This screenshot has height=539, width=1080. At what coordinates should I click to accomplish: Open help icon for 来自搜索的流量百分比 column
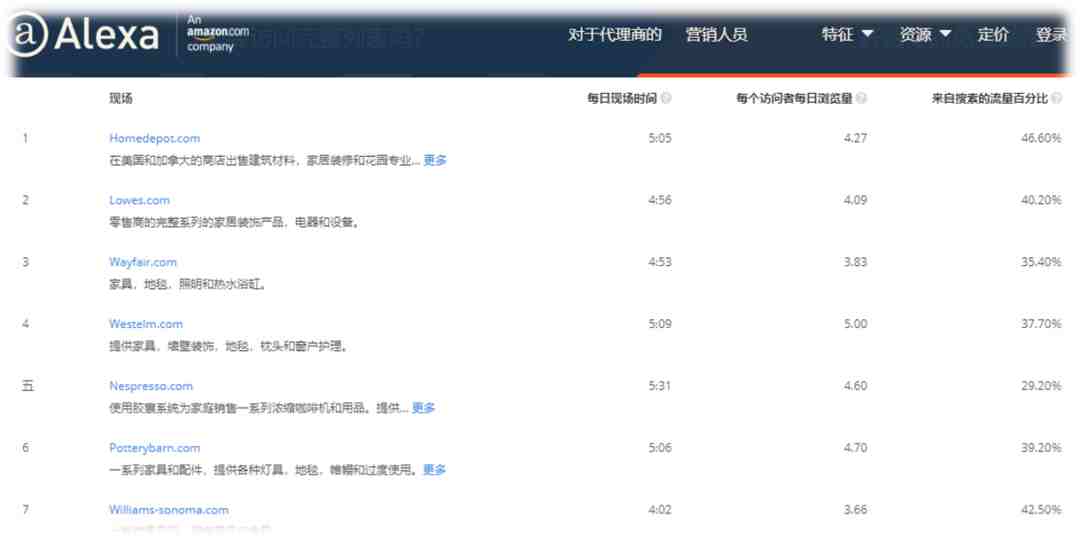(x=1057, y=98)
